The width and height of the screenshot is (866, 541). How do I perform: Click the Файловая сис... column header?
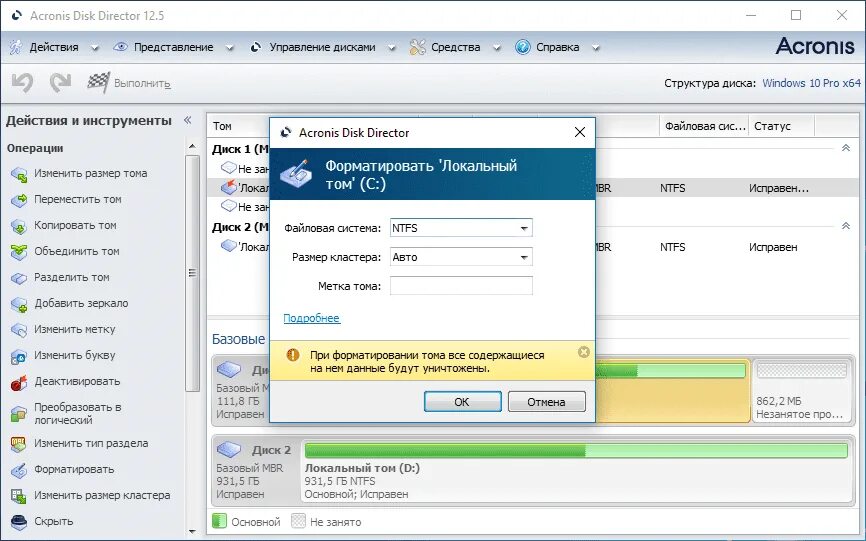(704, 126)
